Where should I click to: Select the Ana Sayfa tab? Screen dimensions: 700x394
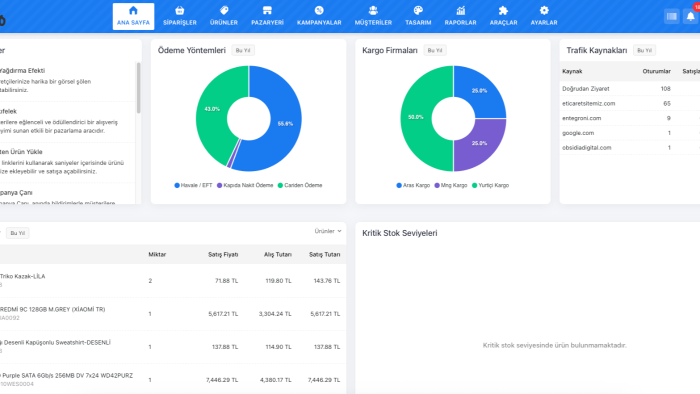click(133, 17)
